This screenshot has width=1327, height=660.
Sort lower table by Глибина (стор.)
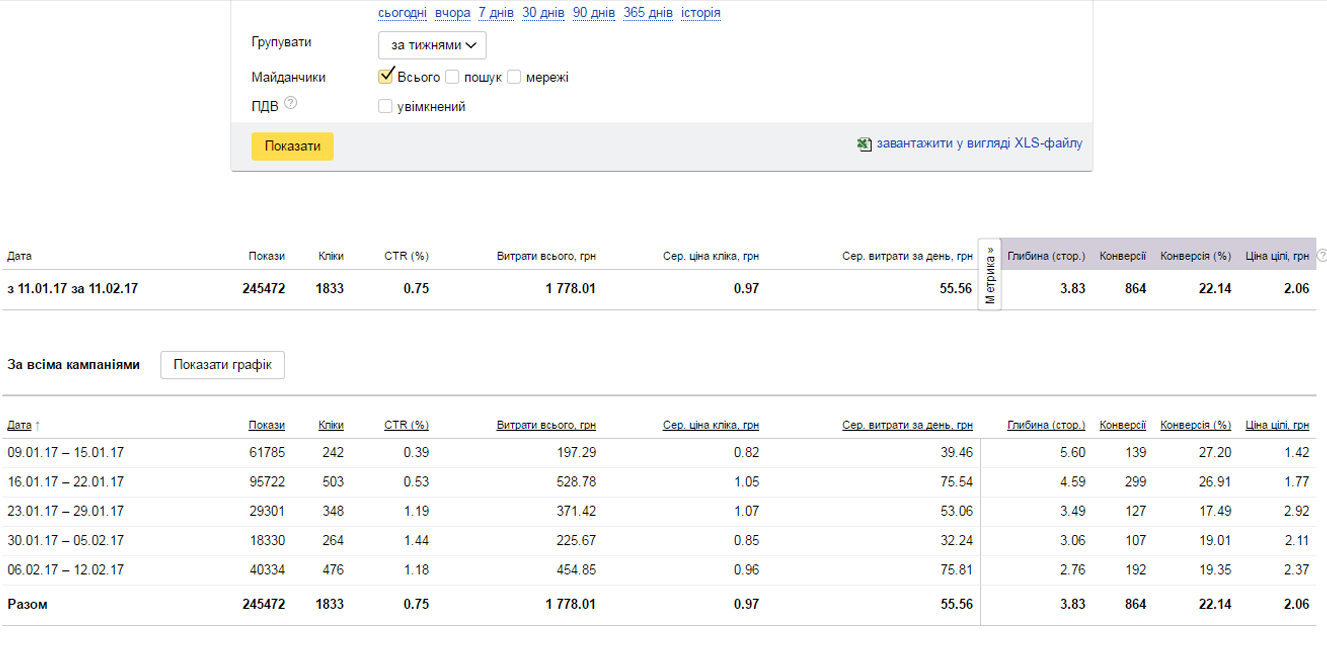coord(1046,425)
